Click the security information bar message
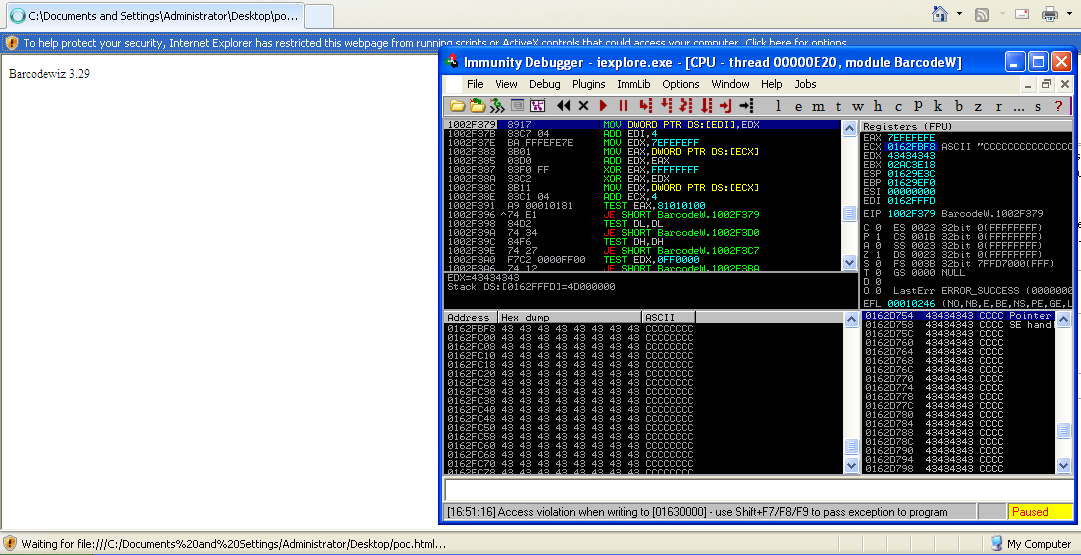 click(x=434, y=43)
